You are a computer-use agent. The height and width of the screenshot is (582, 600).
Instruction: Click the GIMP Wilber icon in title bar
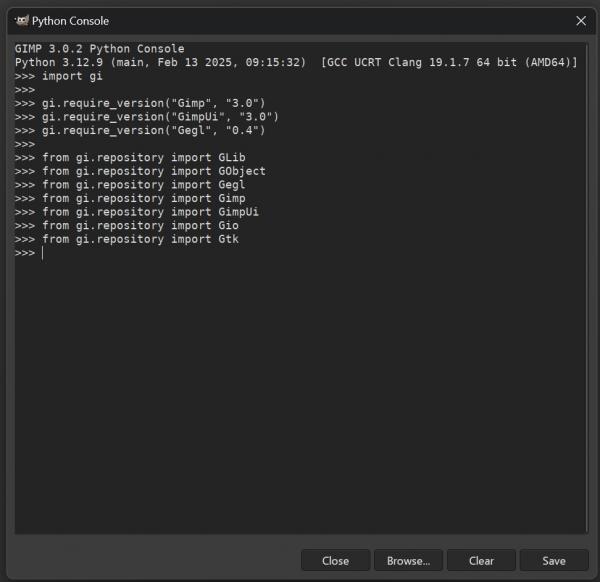point(22,21)
